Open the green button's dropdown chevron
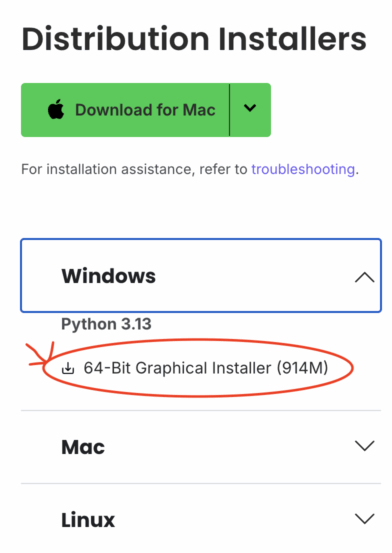 250,108
